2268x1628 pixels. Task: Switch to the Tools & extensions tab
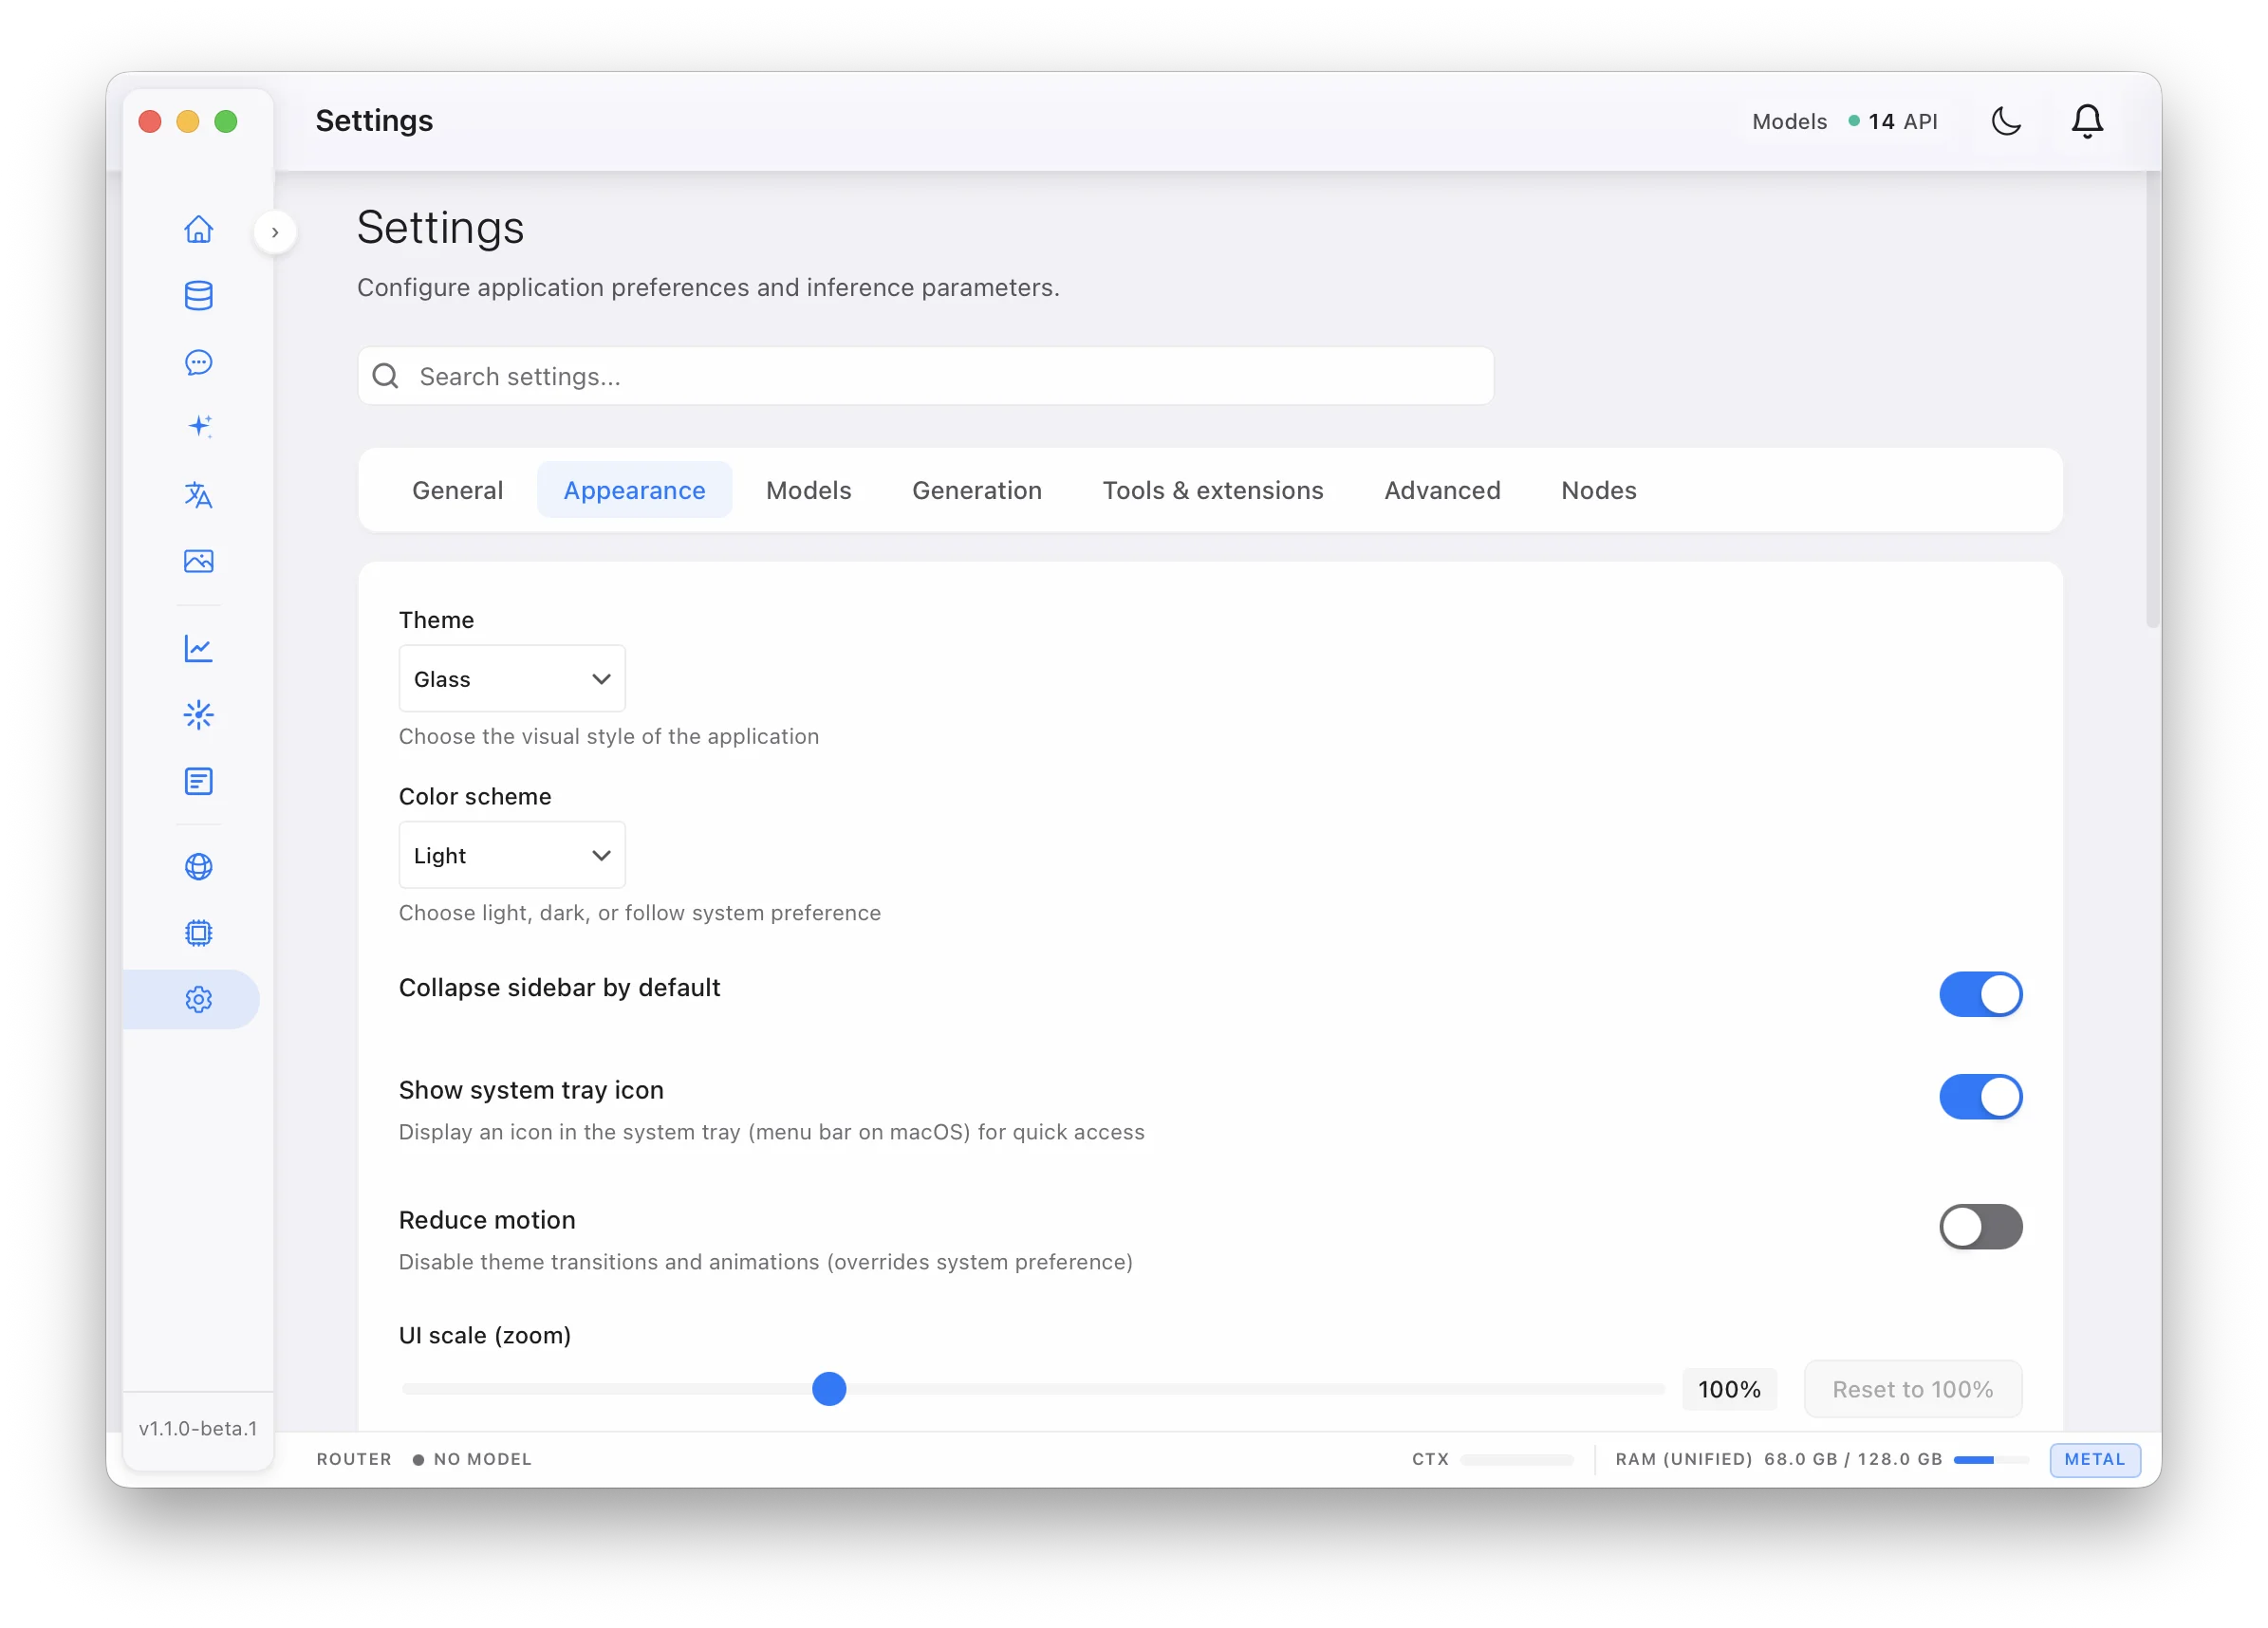tap(1213, 490)
